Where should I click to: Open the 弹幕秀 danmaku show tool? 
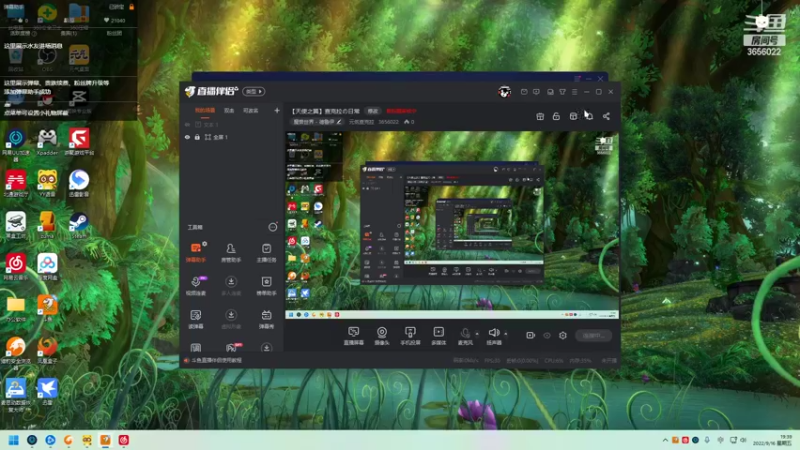(x=266, y=318)
